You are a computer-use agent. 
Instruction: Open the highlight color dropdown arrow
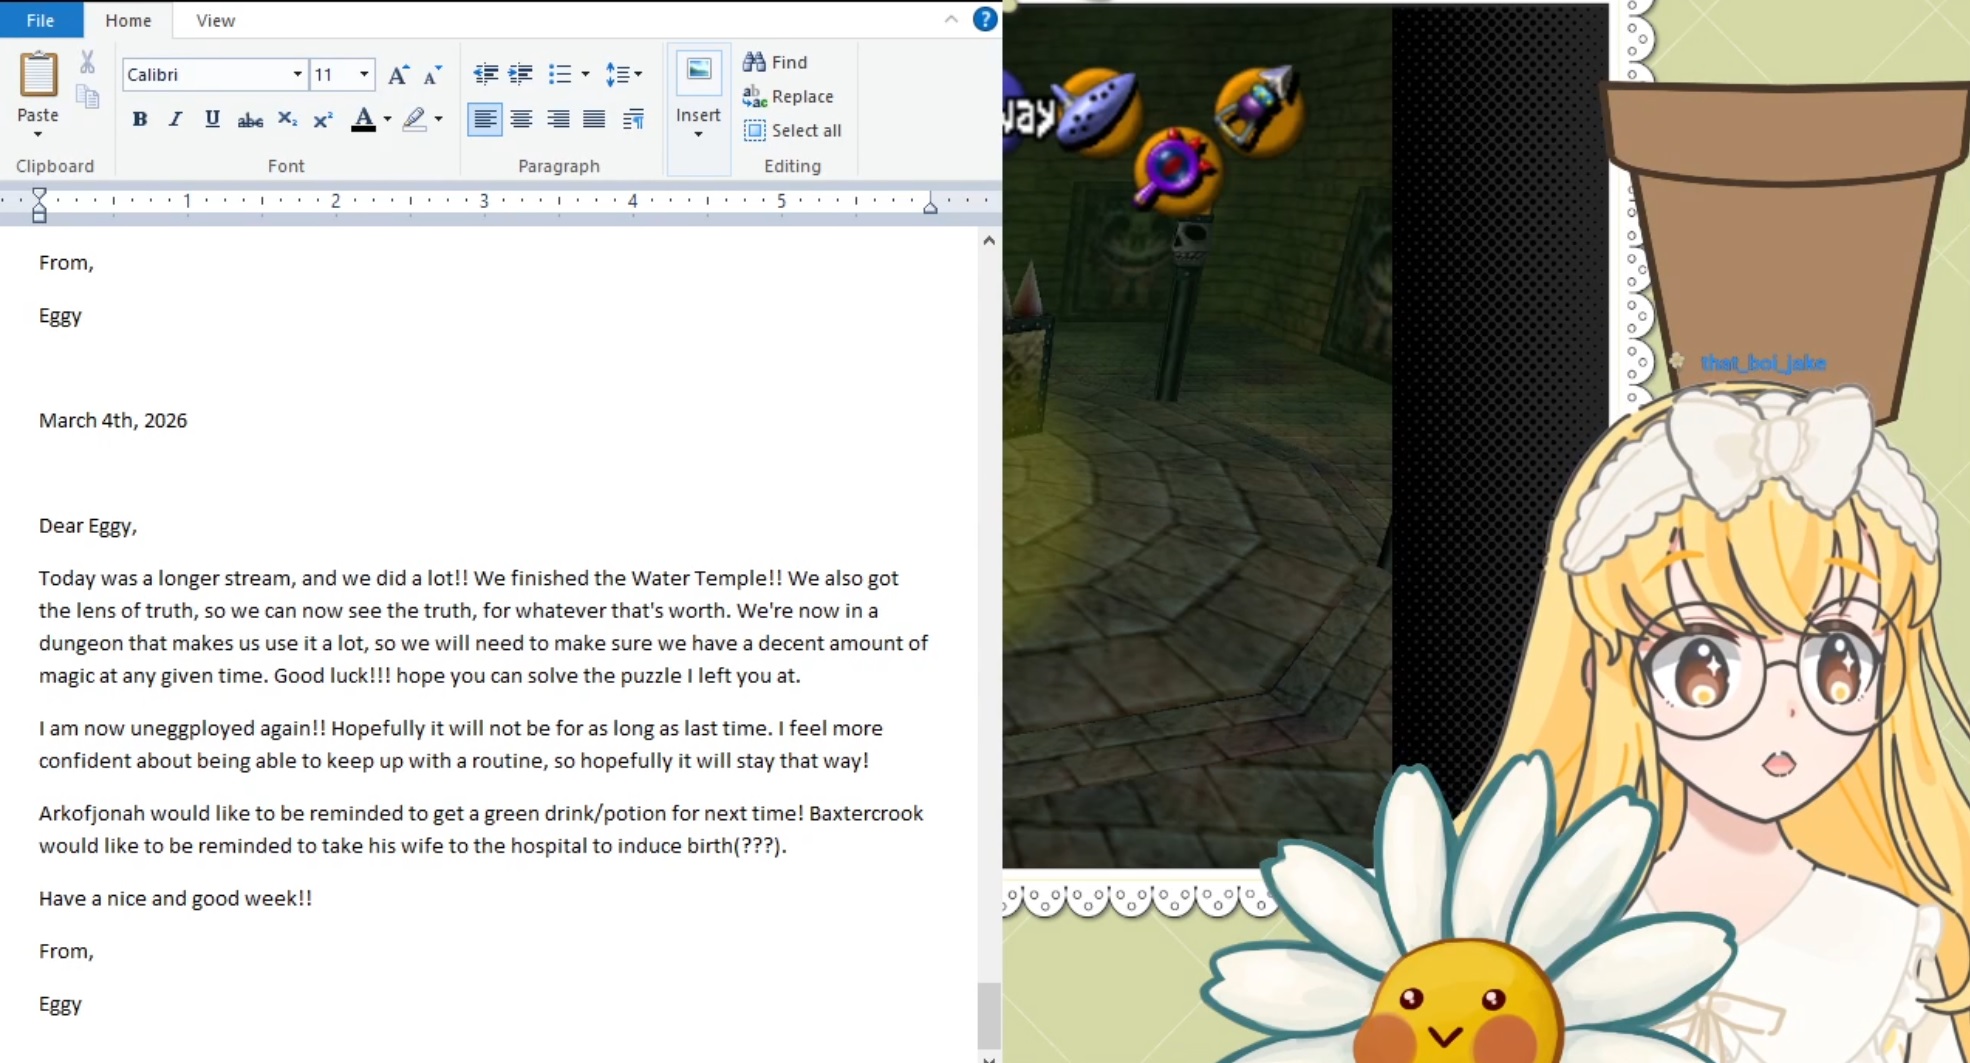tap(438, 119)
